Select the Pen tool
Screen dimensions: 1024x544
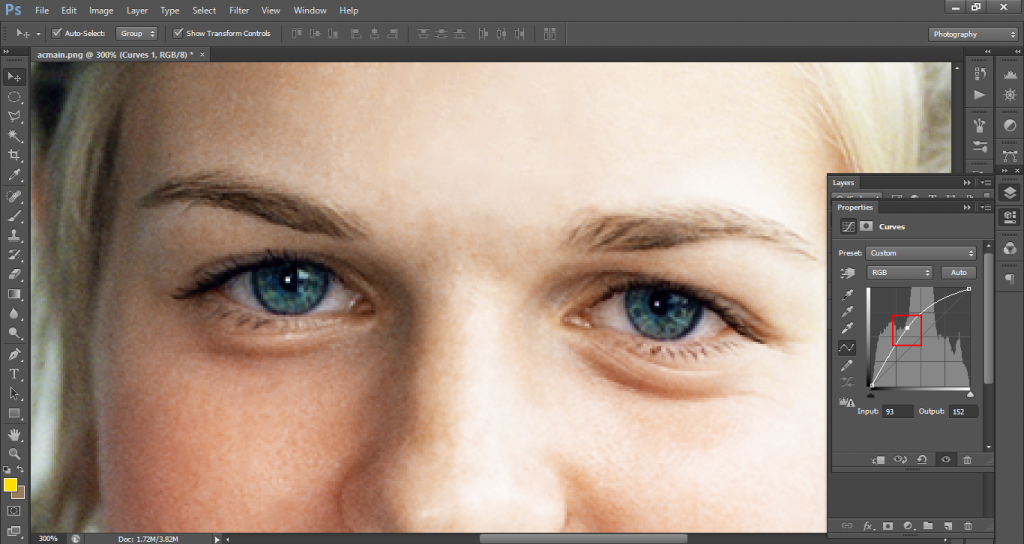[14, 355]
